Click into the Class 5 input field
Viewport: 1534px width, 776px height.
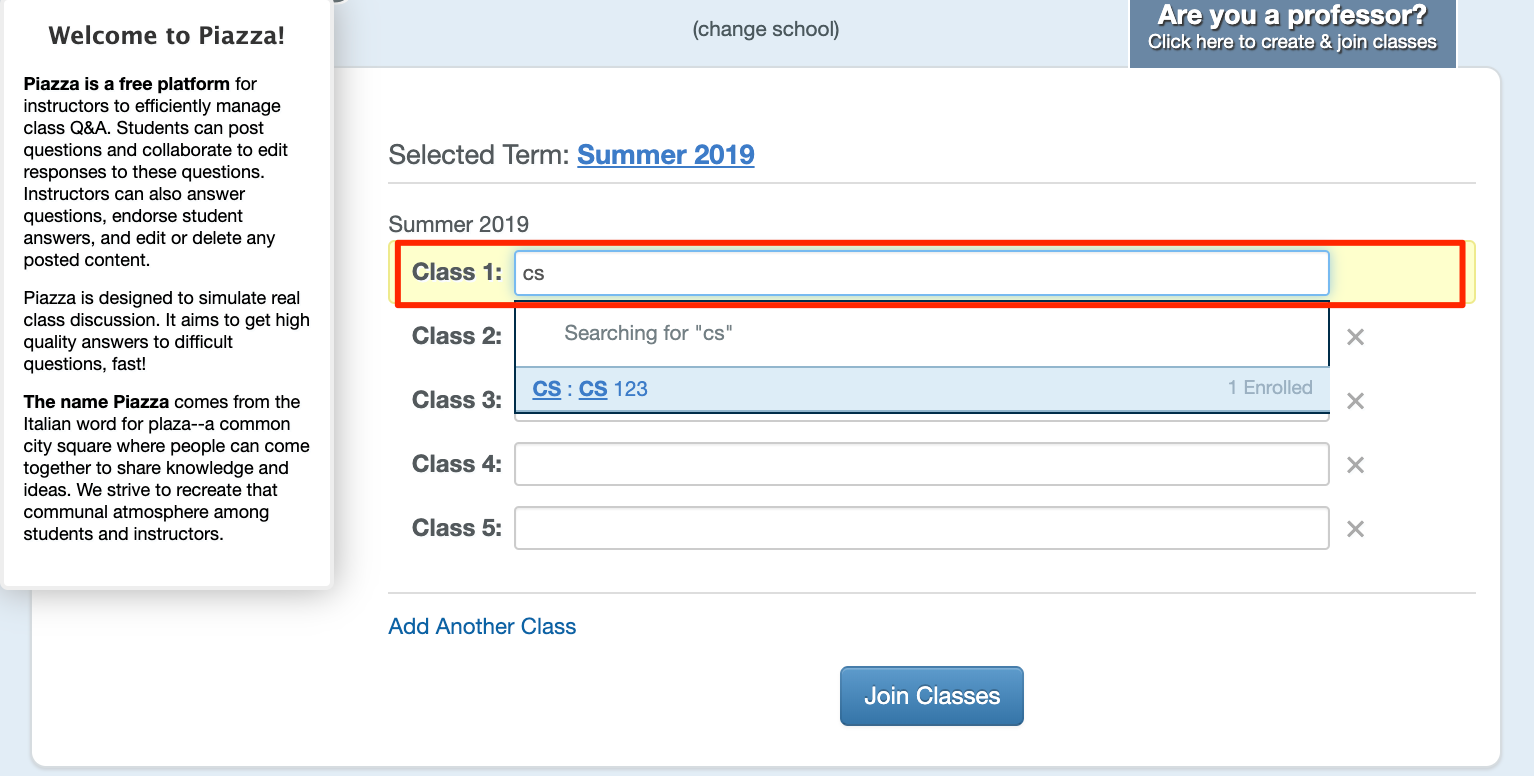(x=922, y=528)
